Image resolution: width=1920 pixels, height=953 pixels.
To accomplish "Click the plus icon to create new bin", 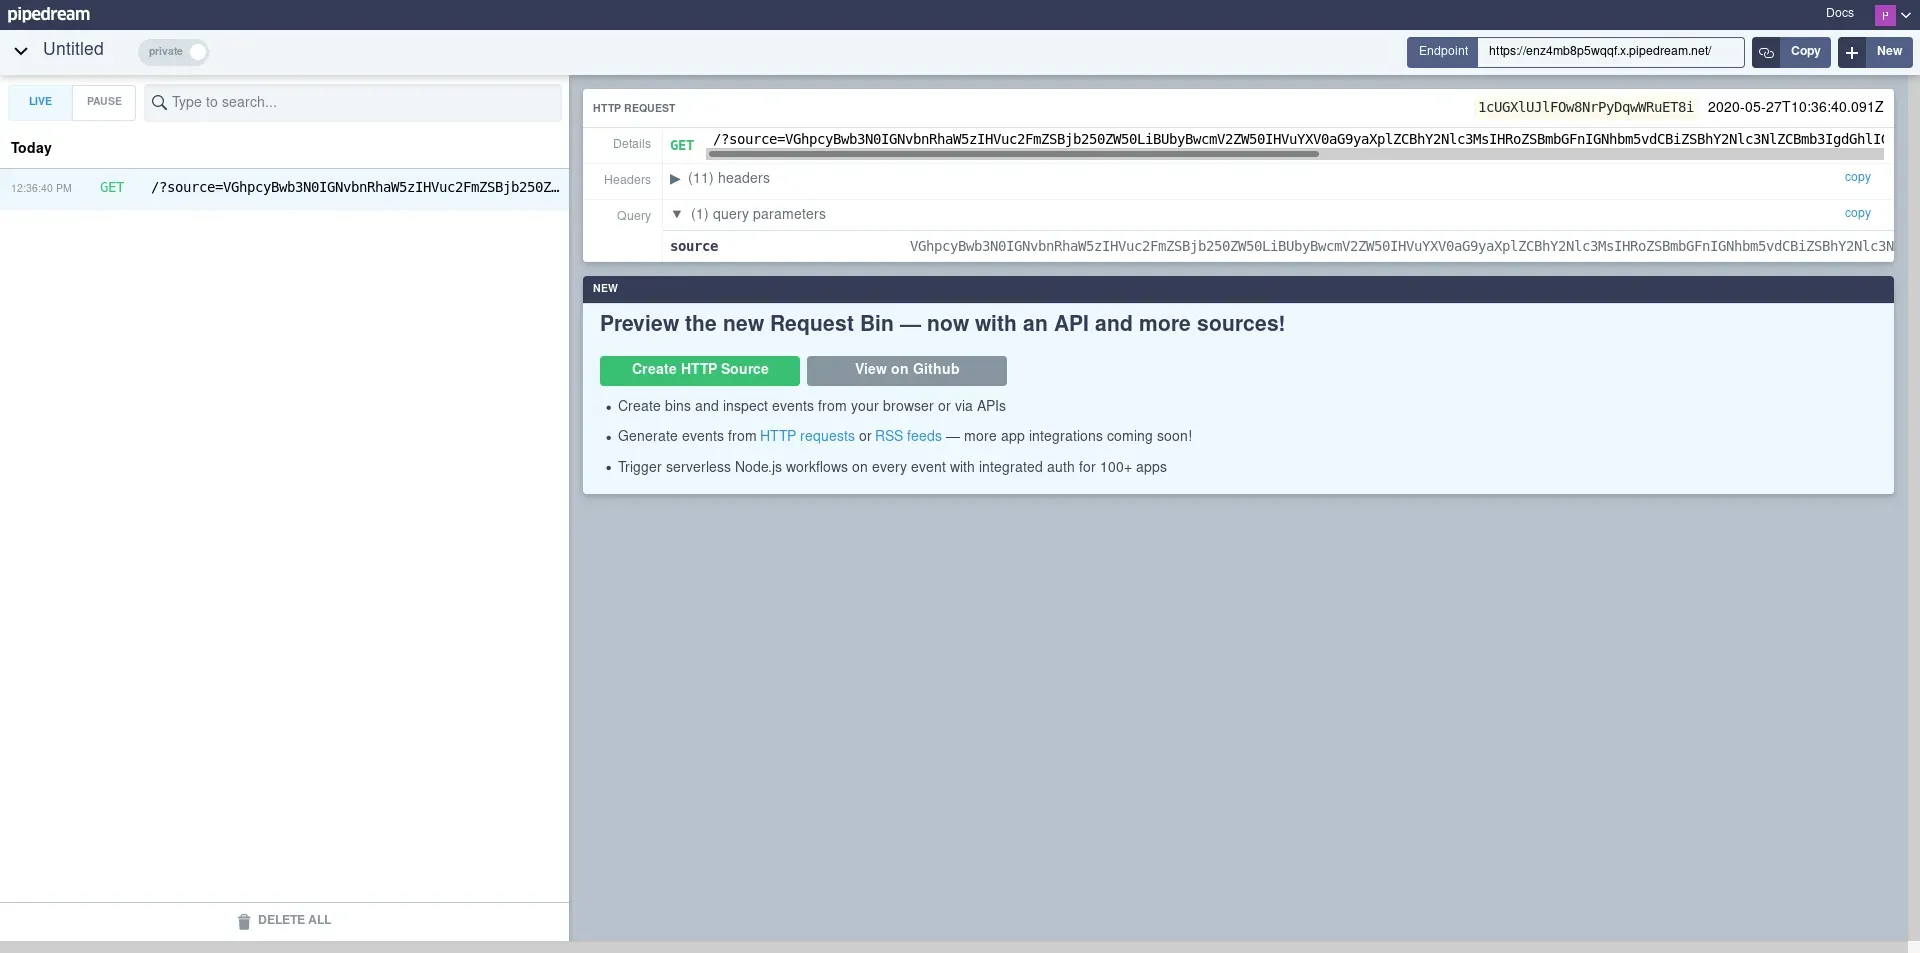I will click(x=1852, y=52).
